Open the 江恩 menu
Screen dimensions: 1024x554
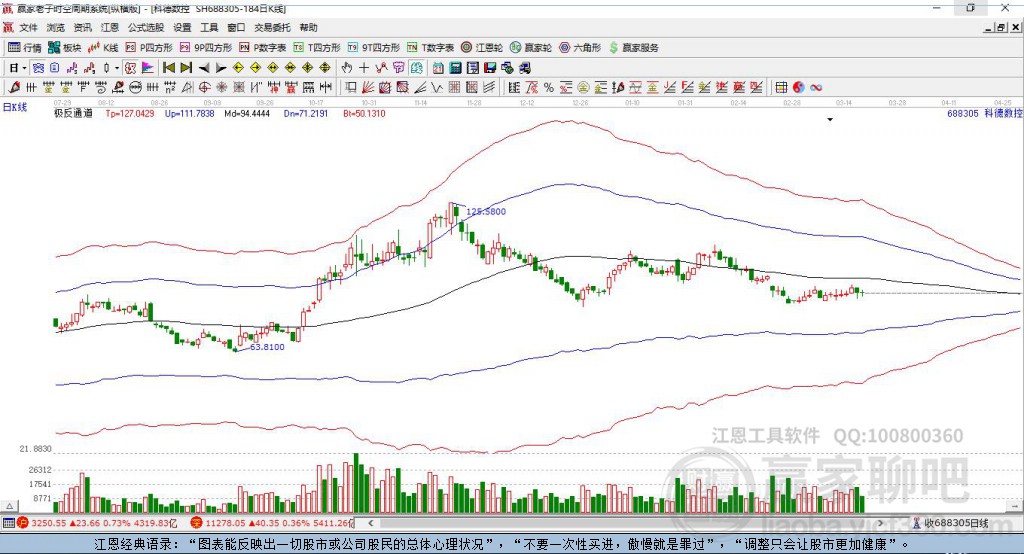109,27
